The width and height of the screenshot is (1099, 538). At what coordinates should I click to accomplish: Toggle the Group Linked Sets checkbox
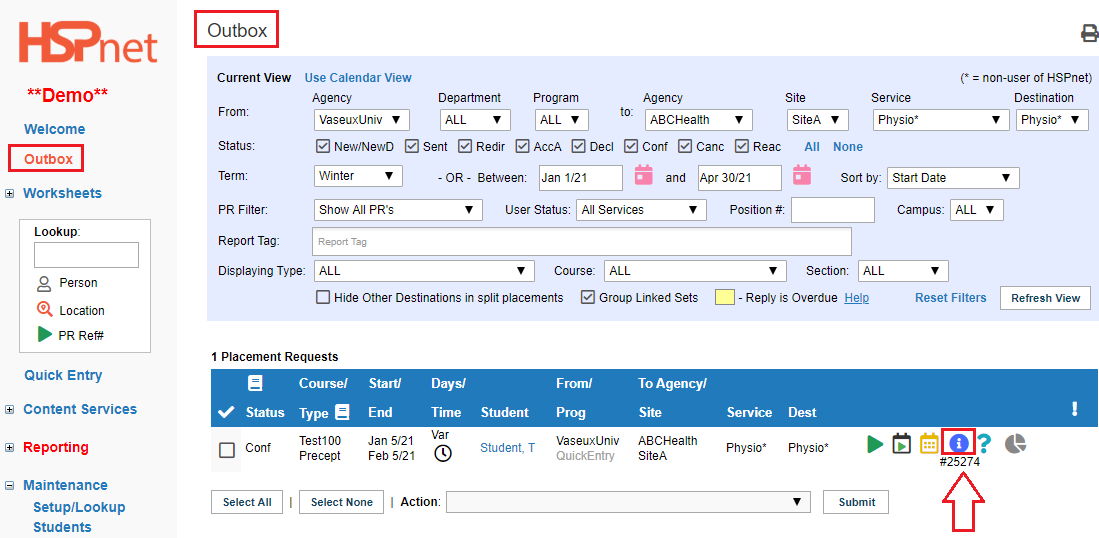pyautogui.click(x=588, y=297)
